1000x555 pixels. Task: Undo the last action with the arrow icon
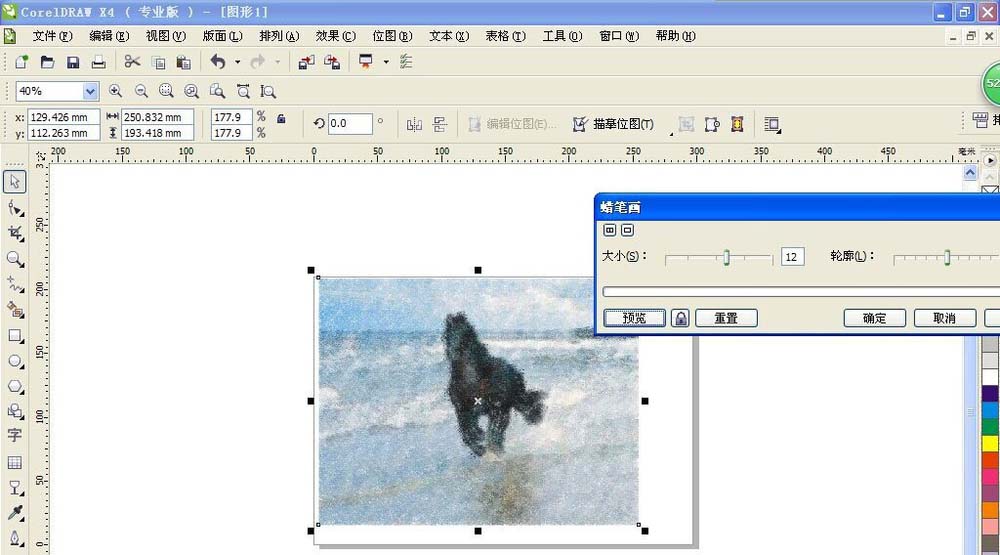218,62
